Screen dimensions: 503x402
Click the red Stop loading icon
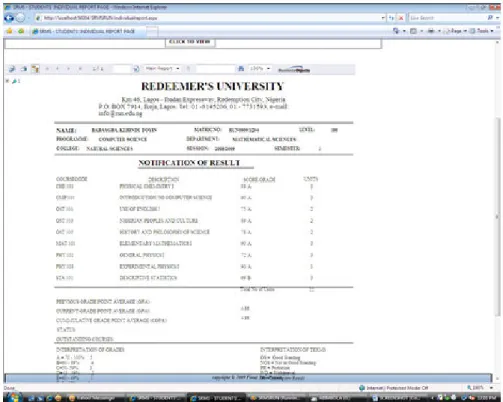[x=401, y=18]
